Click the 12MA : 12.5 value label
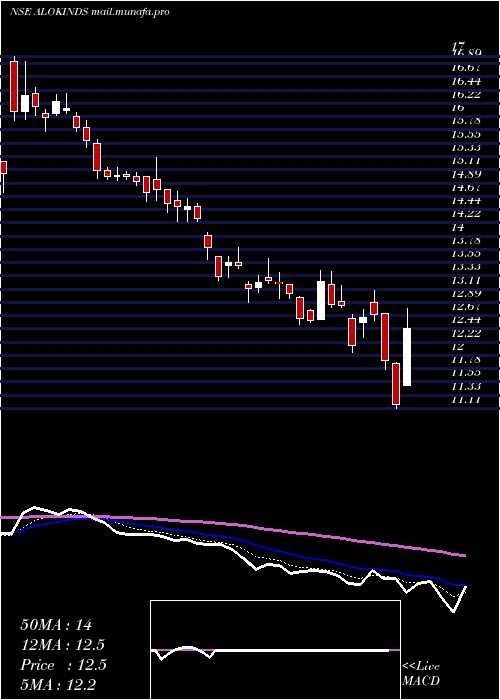The height and width of the screenshot is (700, 500). (x=63, y=645)
